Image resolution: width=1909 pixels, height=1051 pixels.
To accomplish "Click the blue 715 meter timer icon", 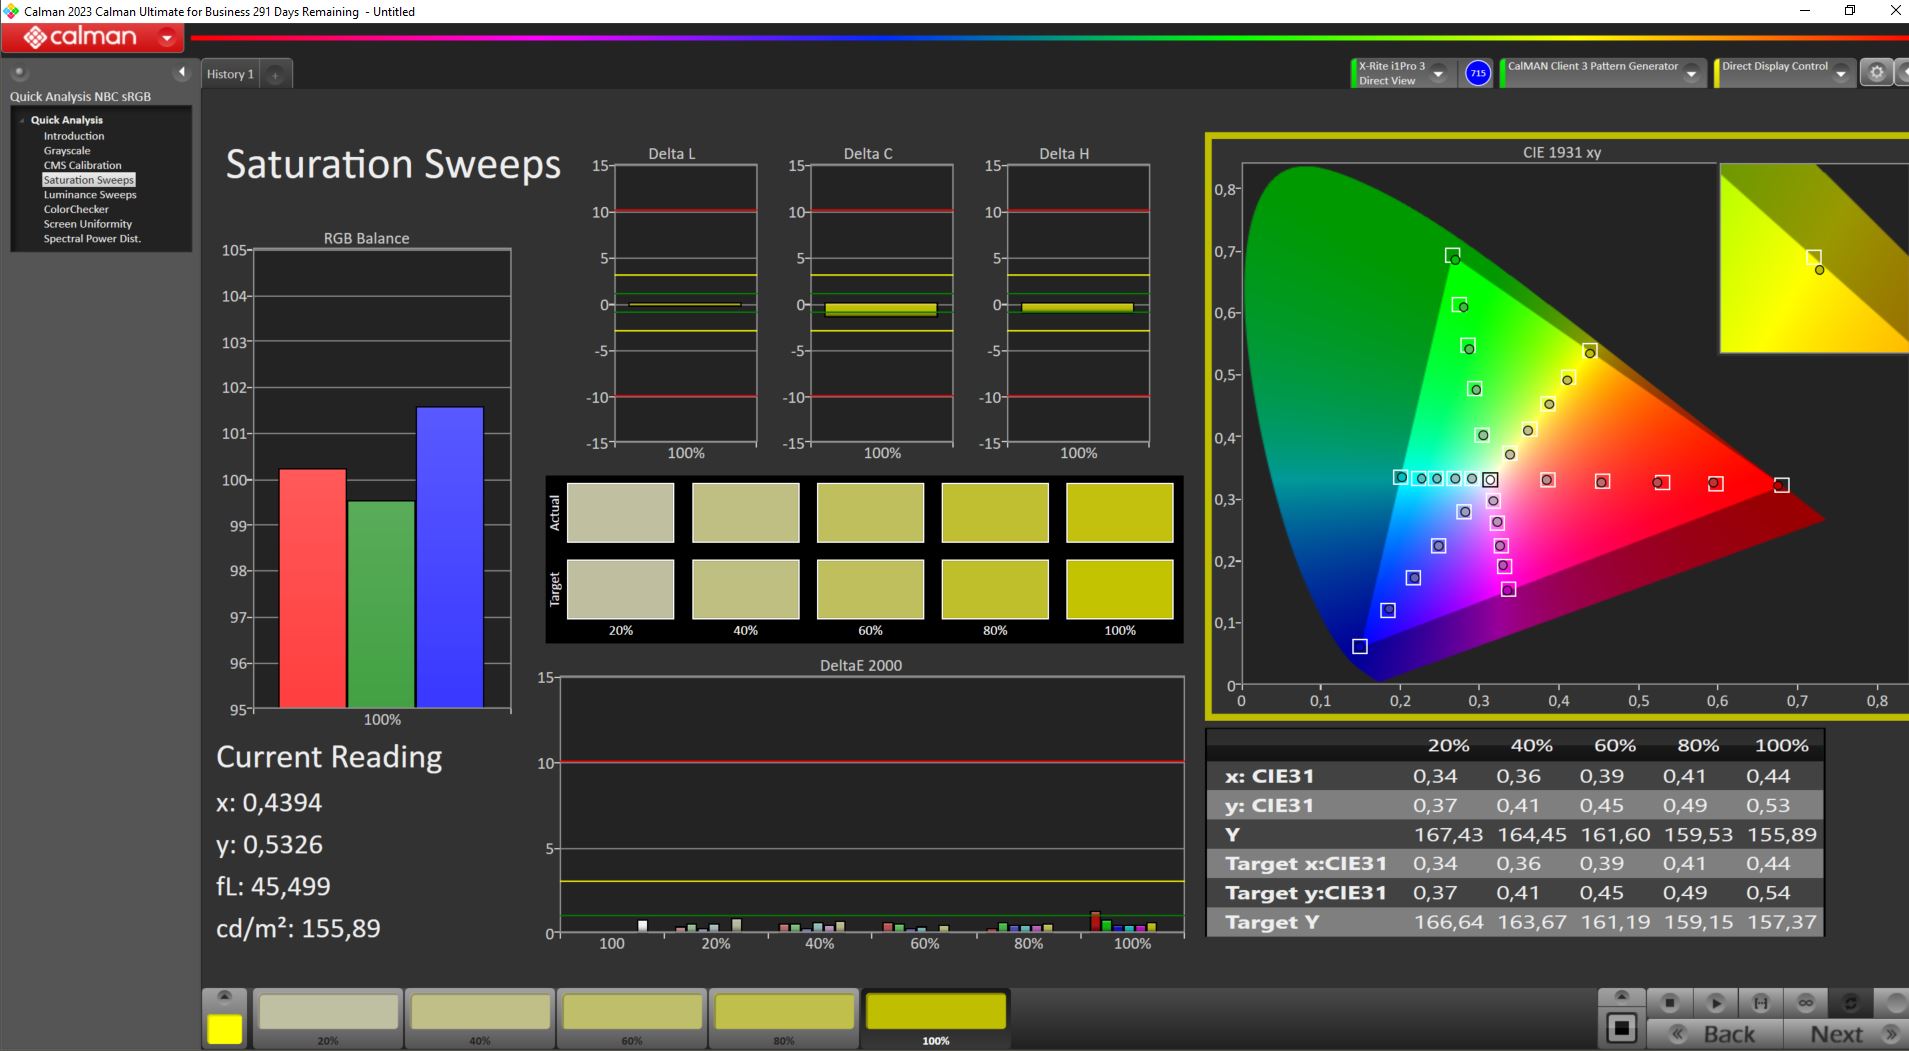I will click(1477, 73).
